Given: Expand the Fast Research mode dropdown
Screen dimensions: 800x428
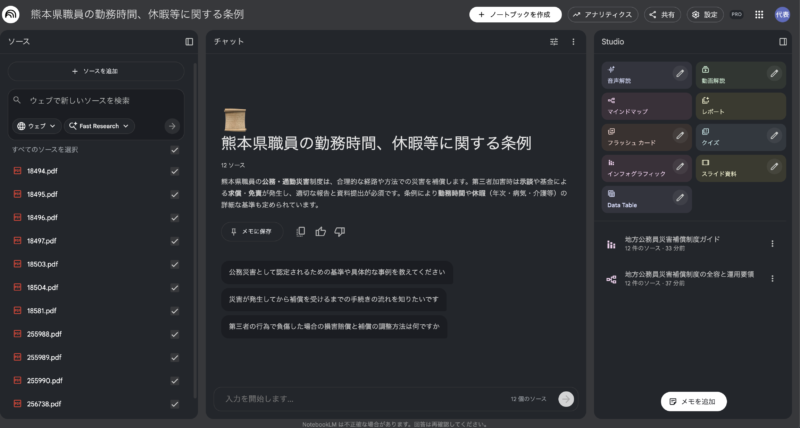Looking at the screenshot, I should (99, 126).
